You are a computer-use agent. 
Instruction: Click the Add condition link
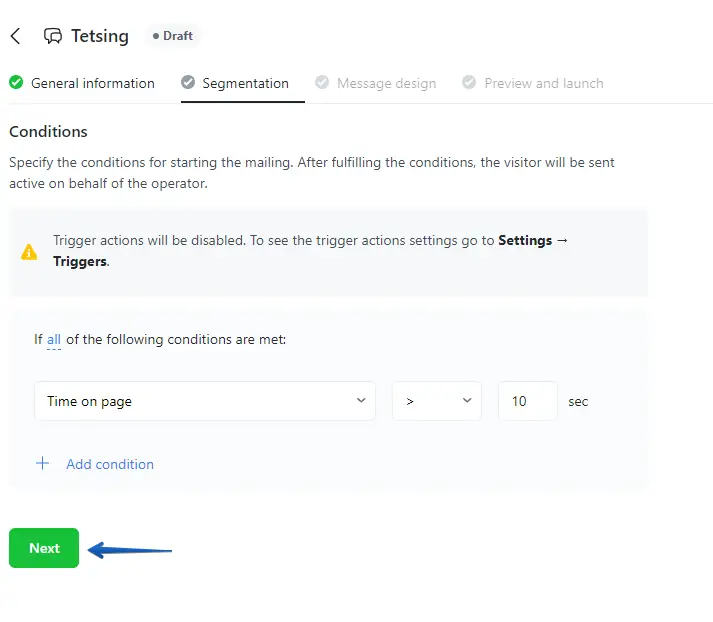point(110,464)
